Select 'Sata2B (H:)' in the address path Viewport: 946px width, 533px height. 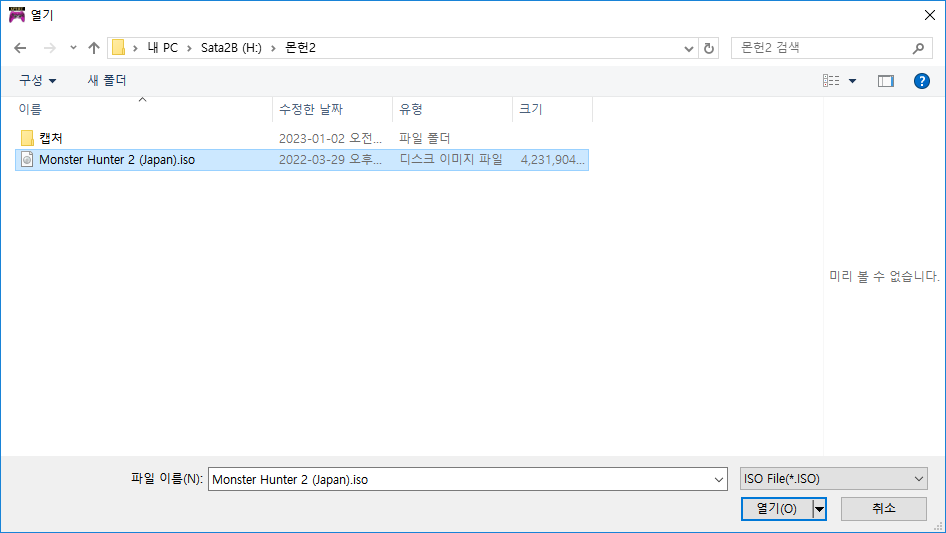(231, 48)
